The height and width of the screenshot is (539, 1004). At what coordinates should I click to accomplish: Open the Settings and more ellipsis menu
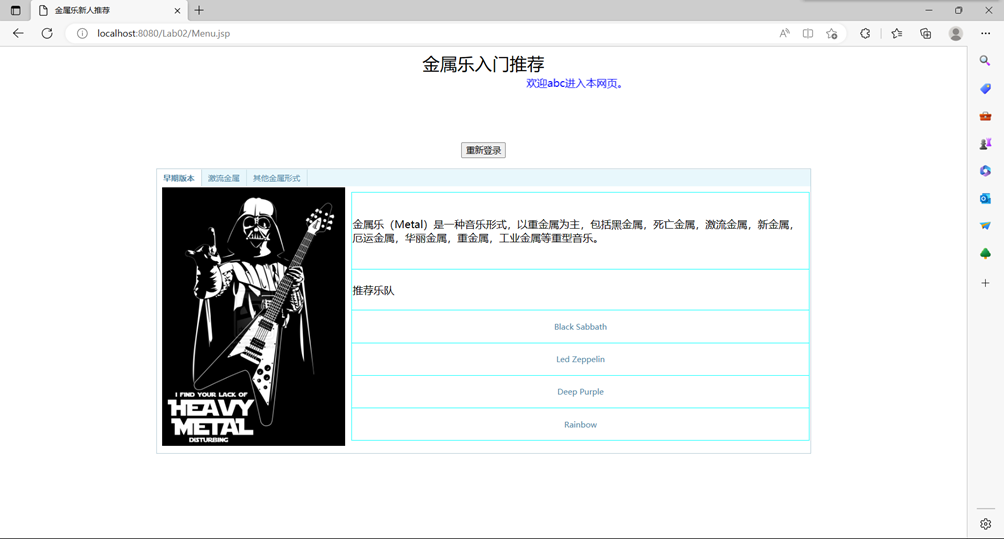(x=985, y=33)
